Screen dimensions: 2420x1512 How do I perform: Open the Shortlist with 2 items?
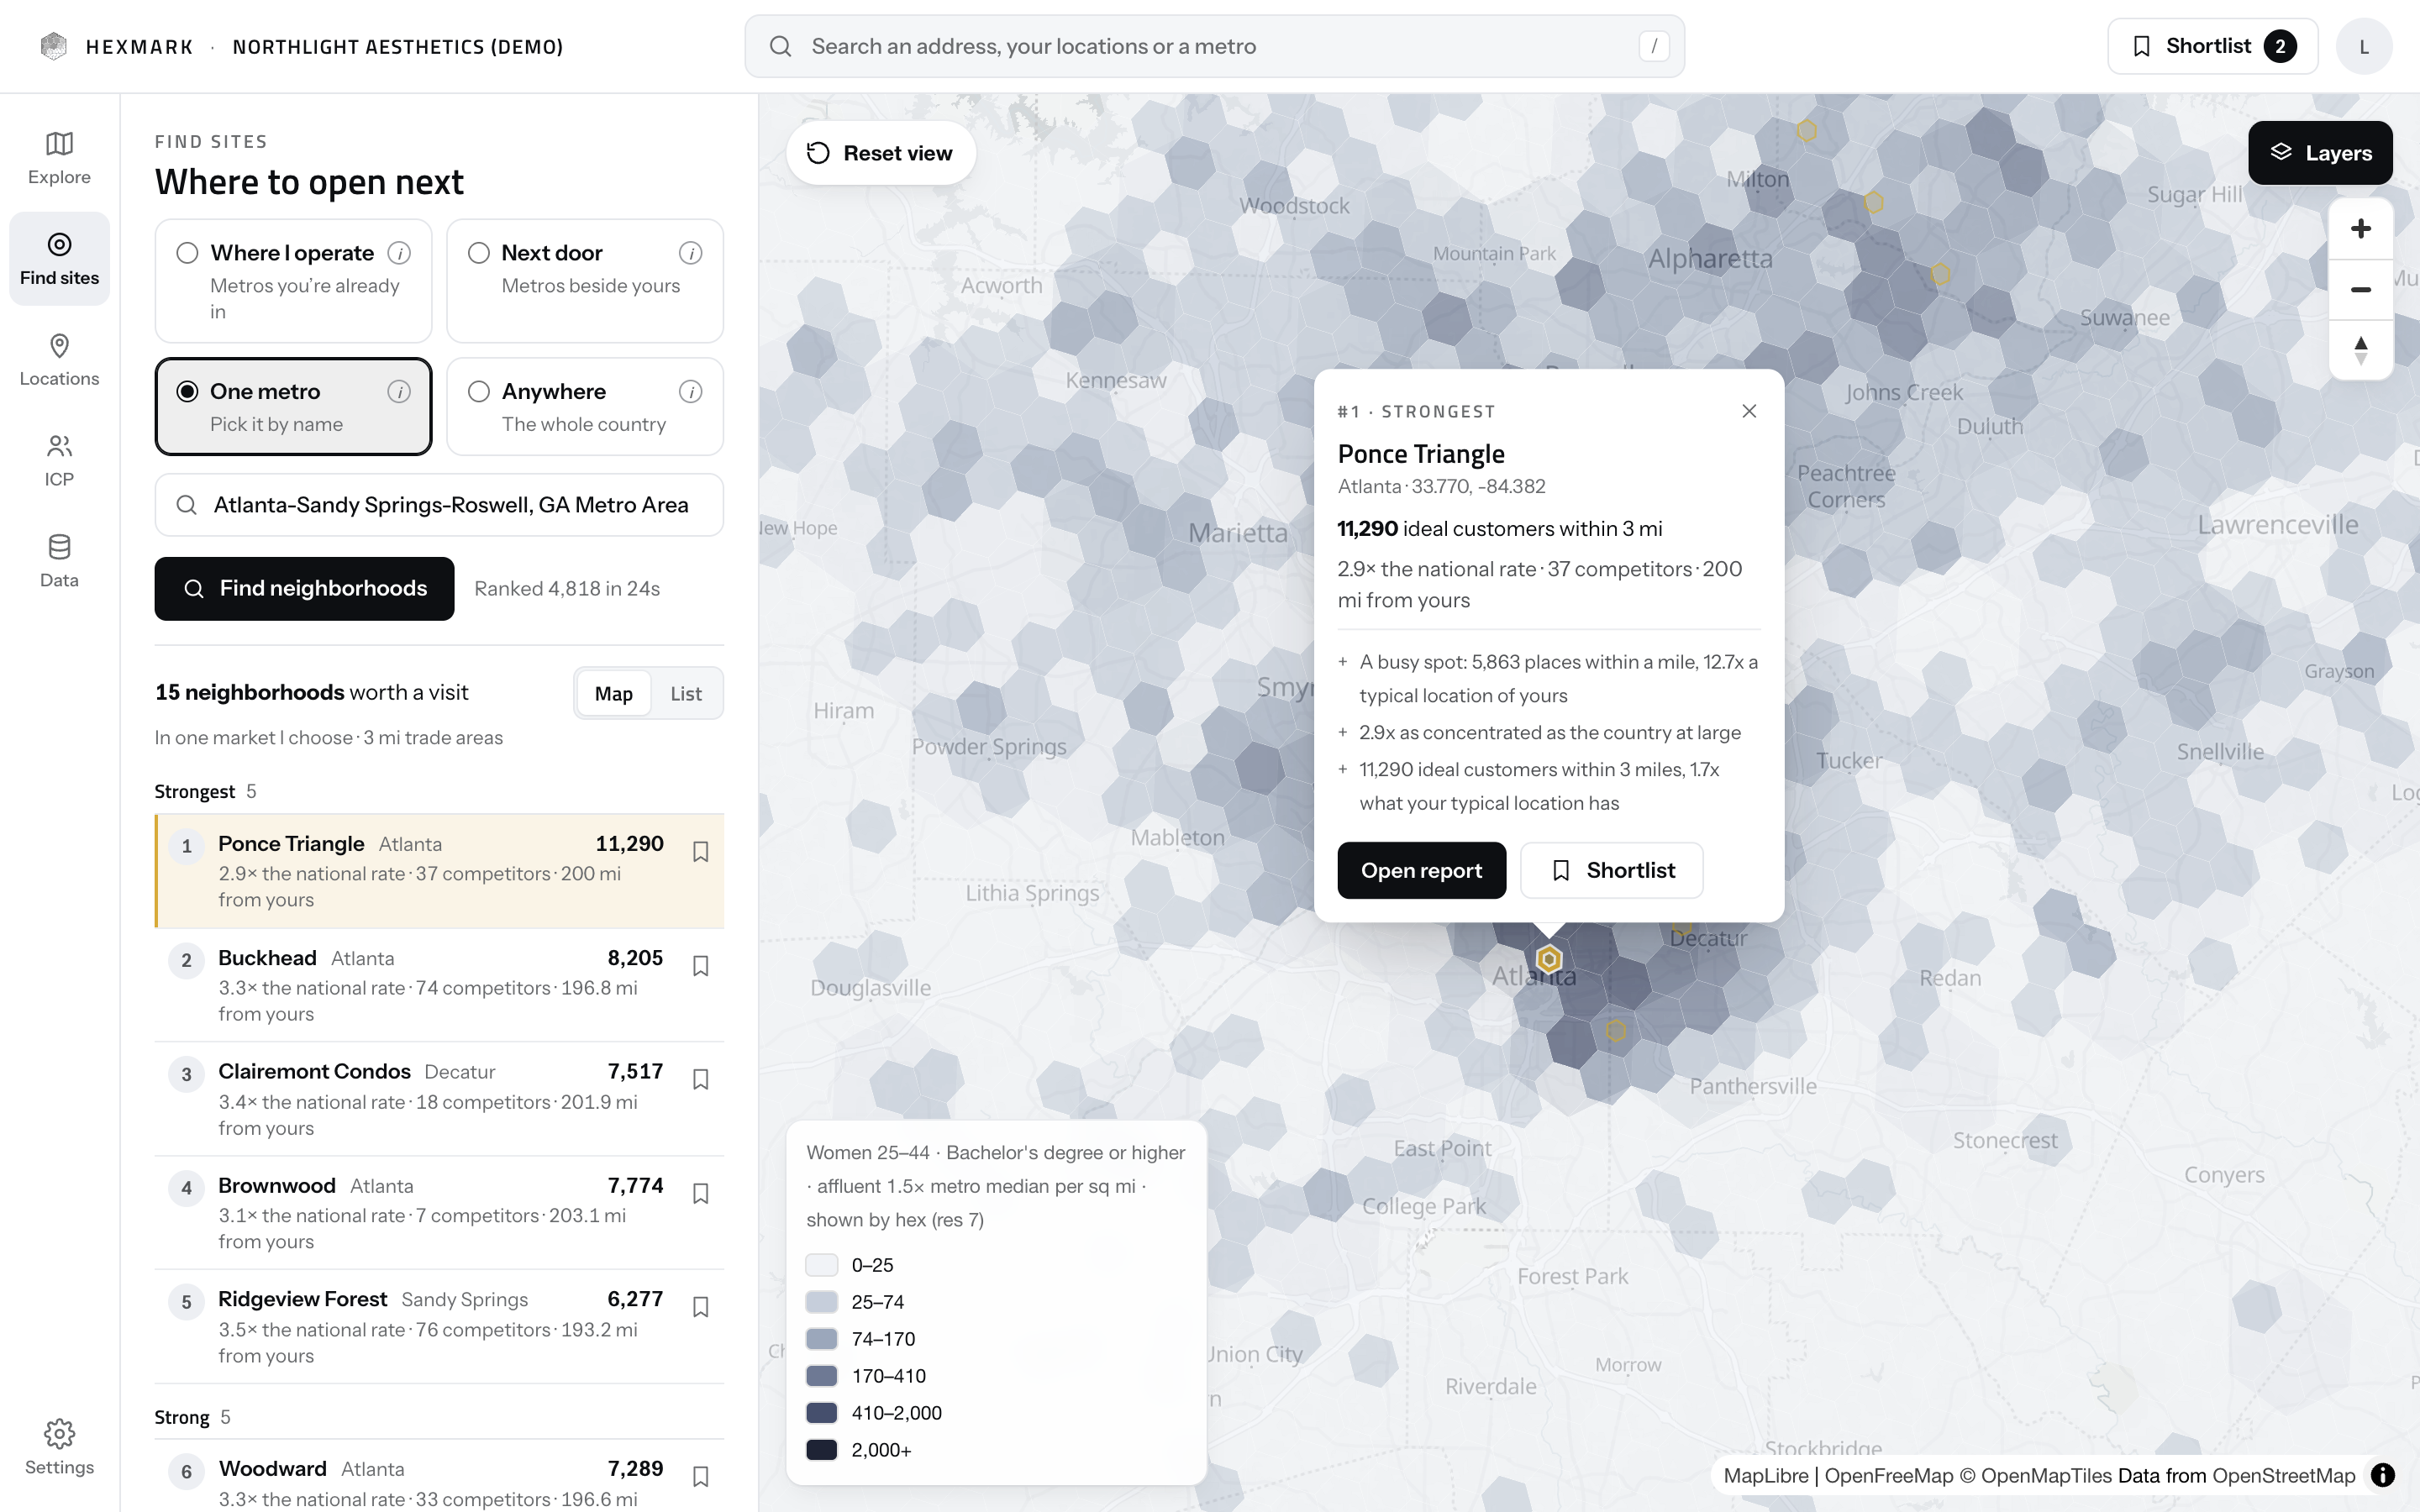coord(2212,46)
